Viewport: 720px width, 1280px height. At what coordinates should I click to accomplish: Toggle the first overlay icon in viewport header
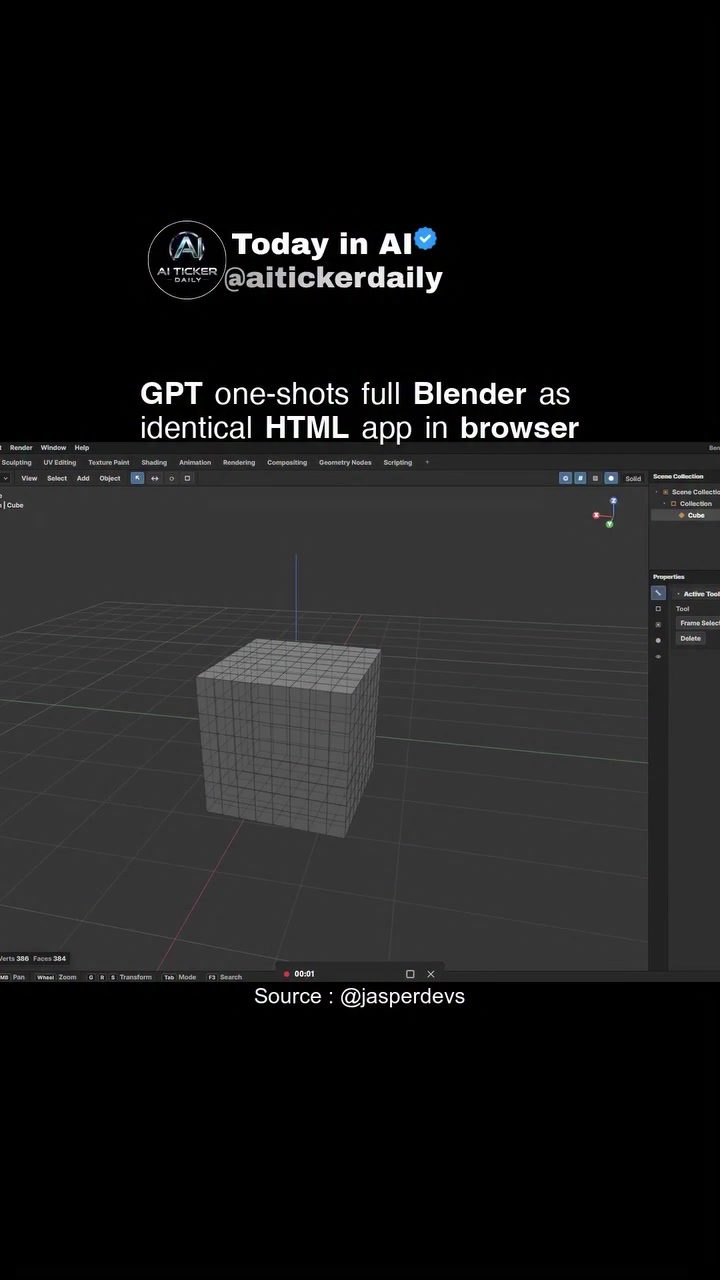point(565,478)
